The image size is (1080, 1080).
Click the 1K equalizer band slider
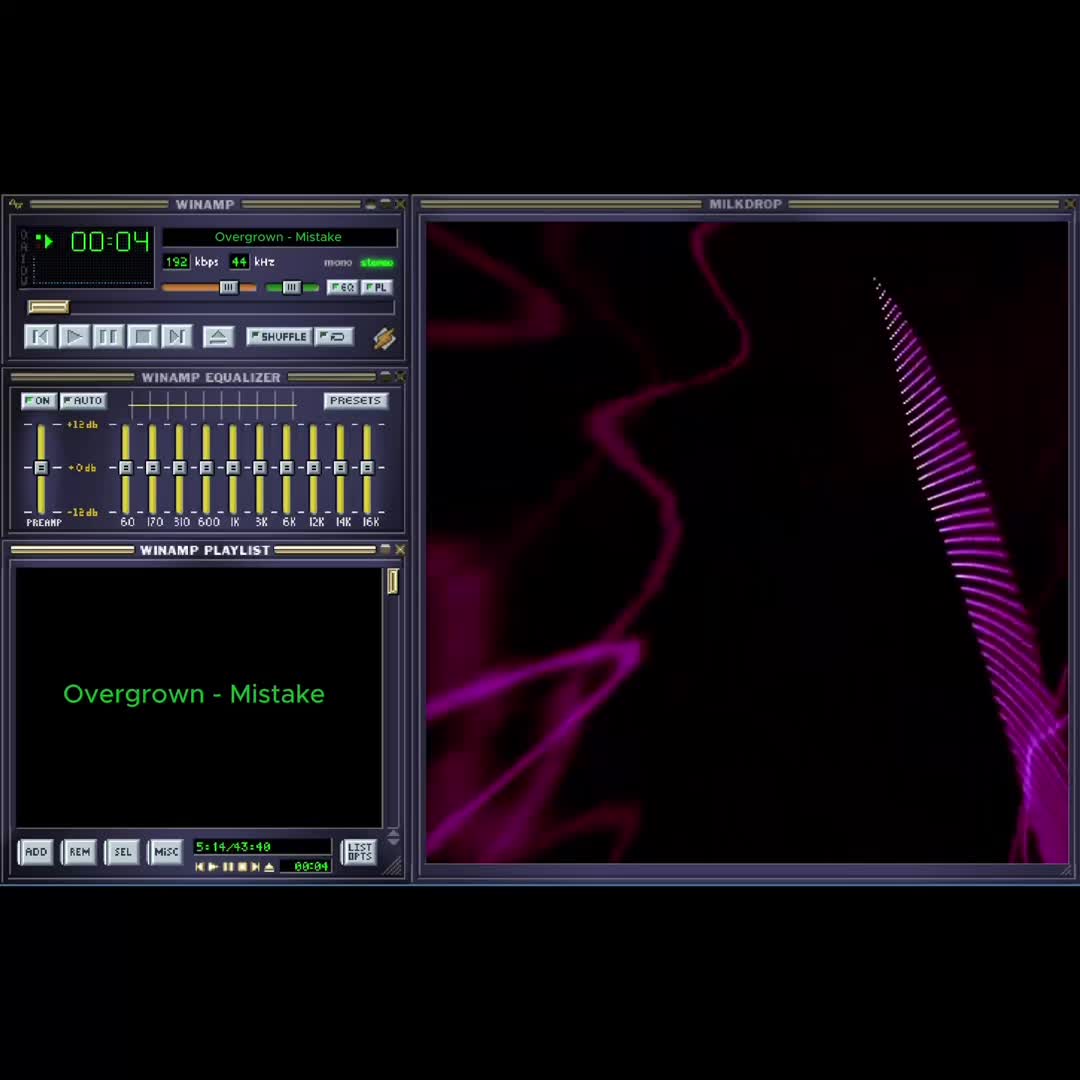pos(233,468)
